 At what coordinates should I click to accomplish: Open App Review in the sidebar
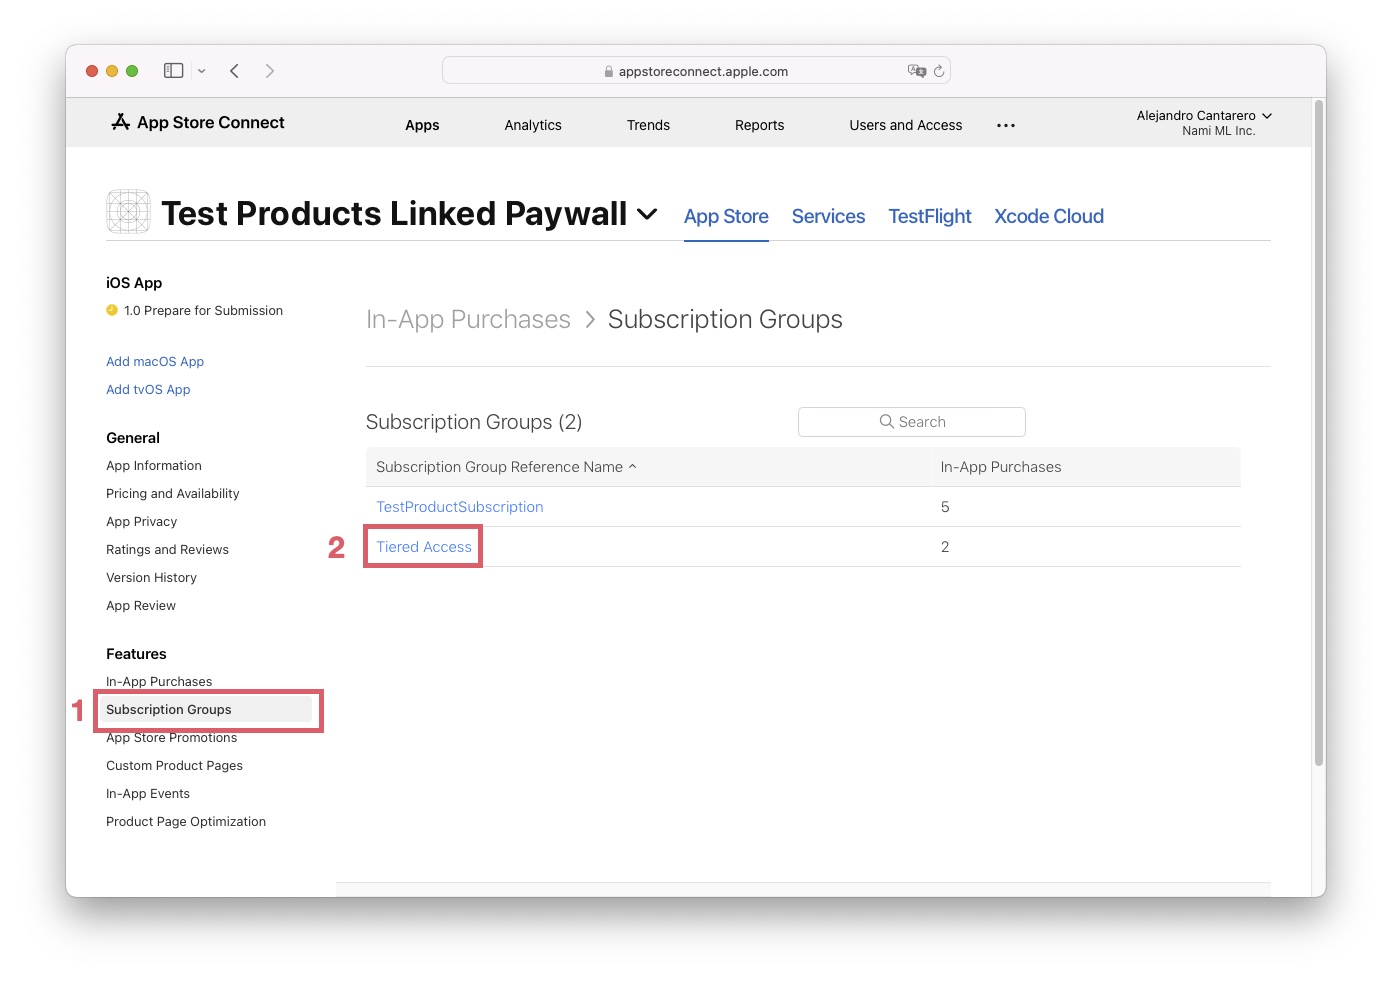(x=141, y=606)
